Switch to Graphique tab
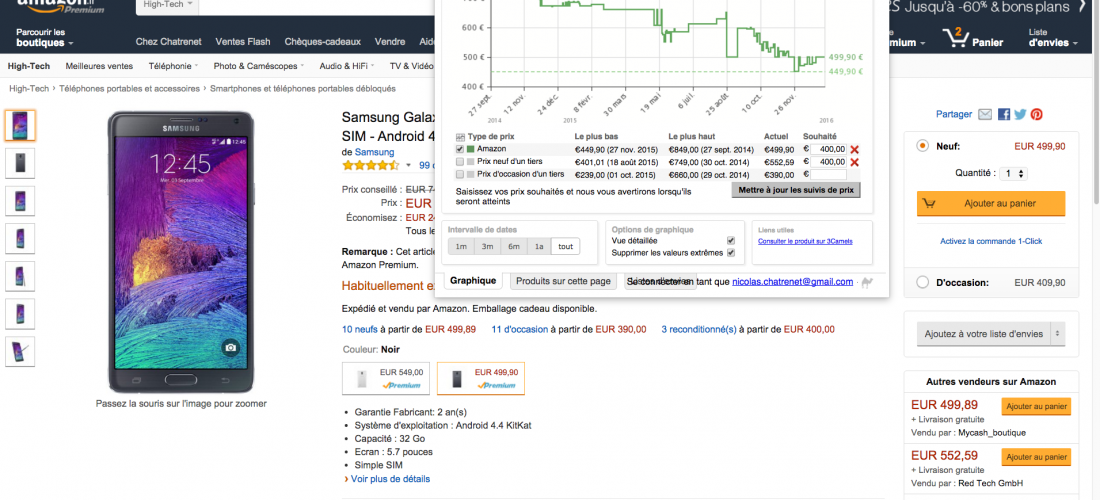Image resolution: width=1100 pixels, height=500 pixels. click(473, 281)
